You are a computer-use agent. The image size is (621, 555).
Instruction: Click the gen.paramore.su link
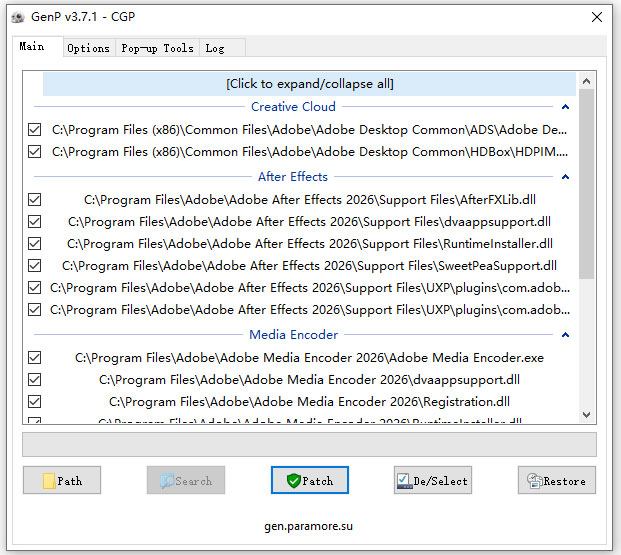(x=308, y=526)
